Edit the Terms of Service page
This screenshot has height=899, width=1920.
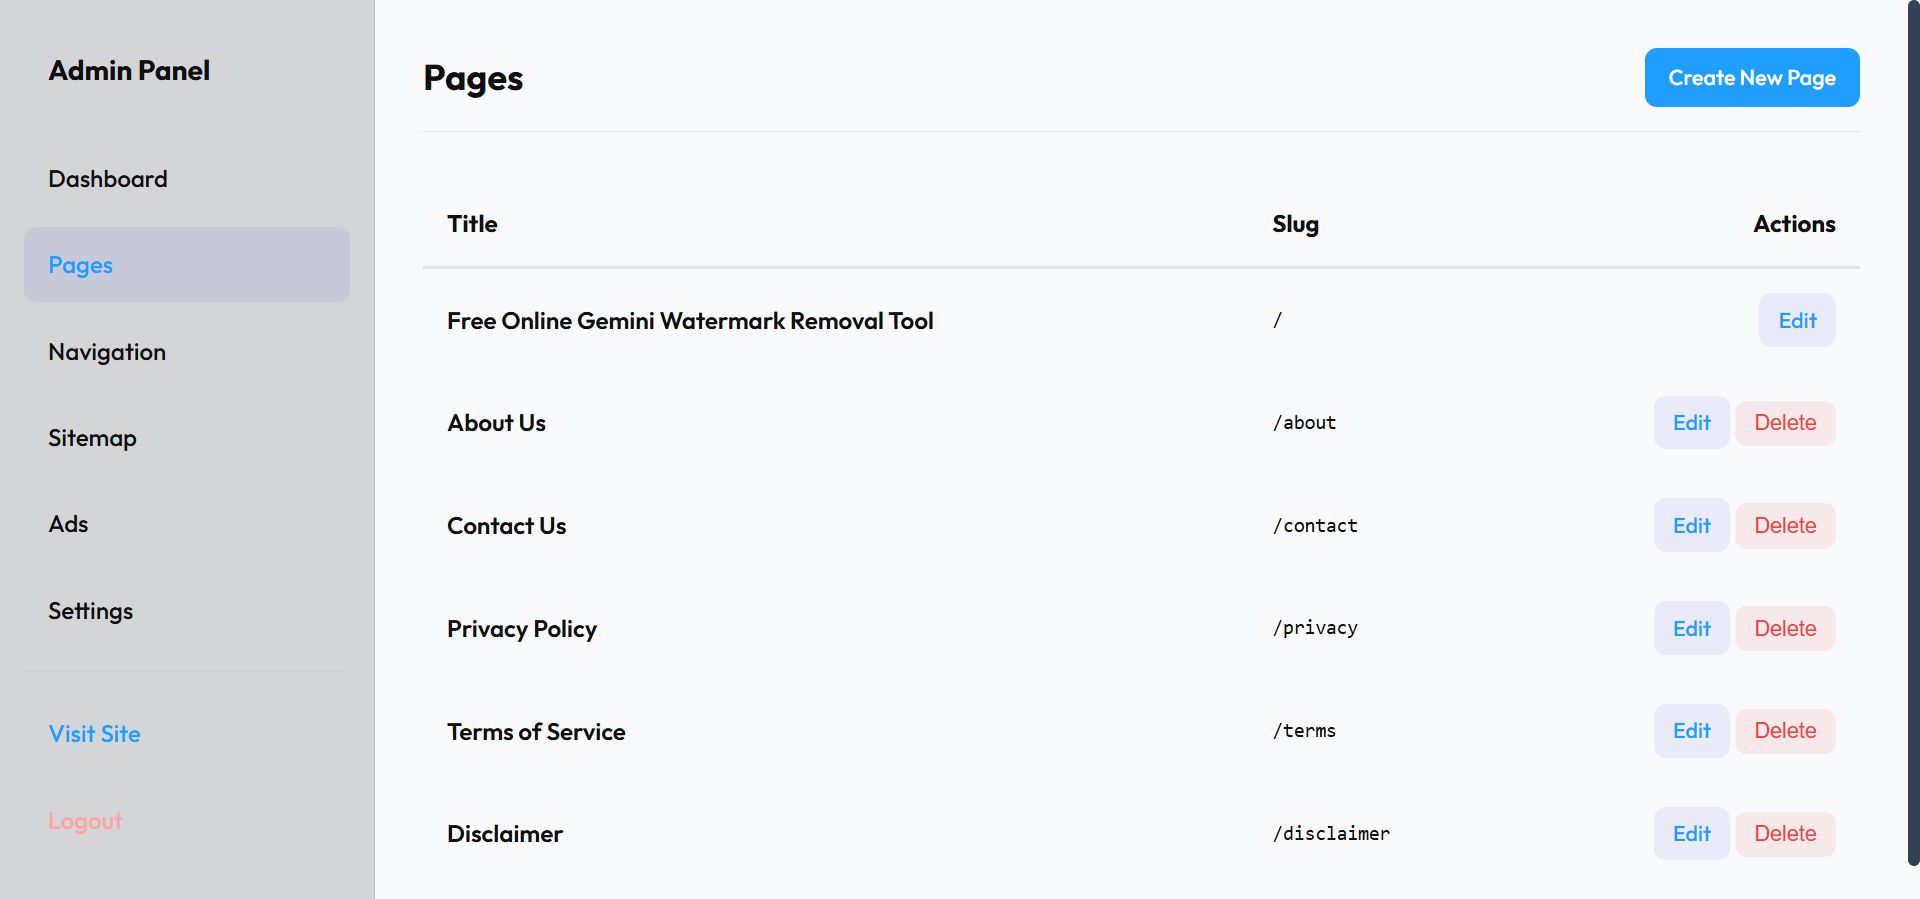pos(1691,731)
